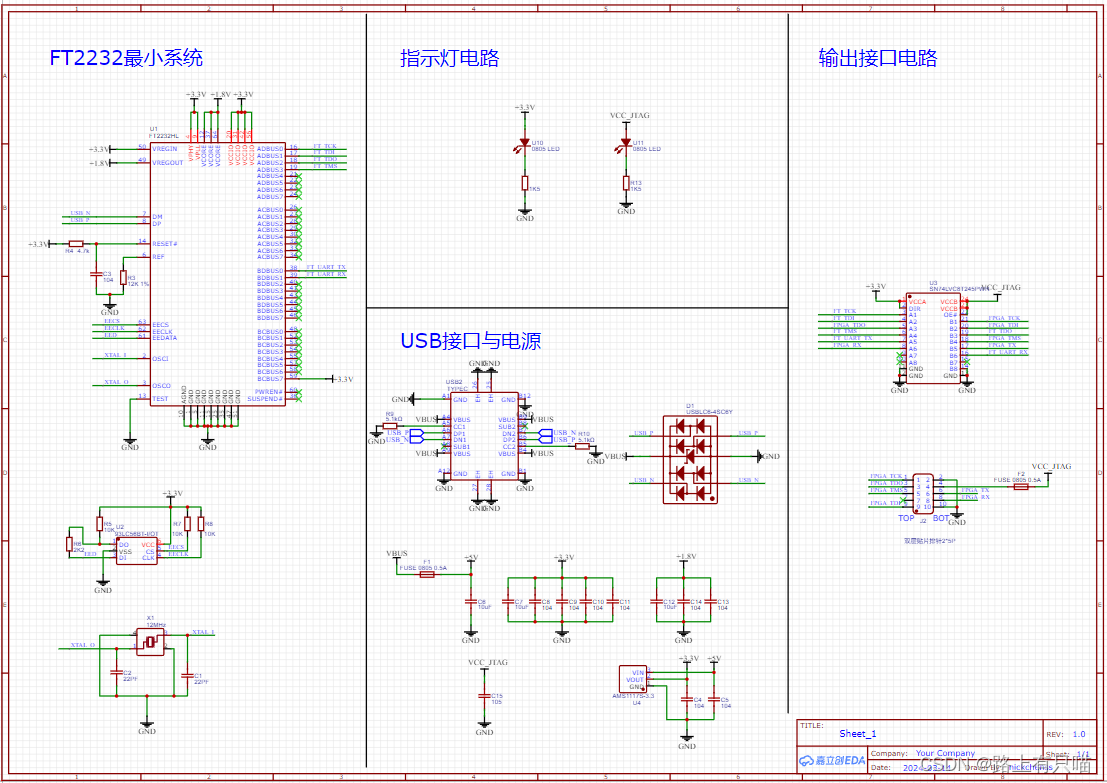Select the USBLC6-4SC6Y diode array D1
Viewport: 1107px width, 783px height.
[x=690, y=460]
